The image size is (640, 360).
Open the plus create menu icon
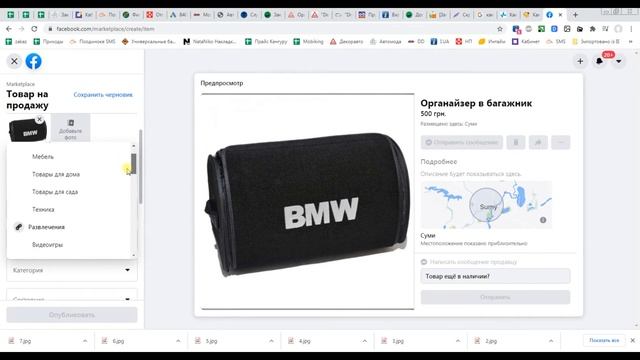point(580,61)
